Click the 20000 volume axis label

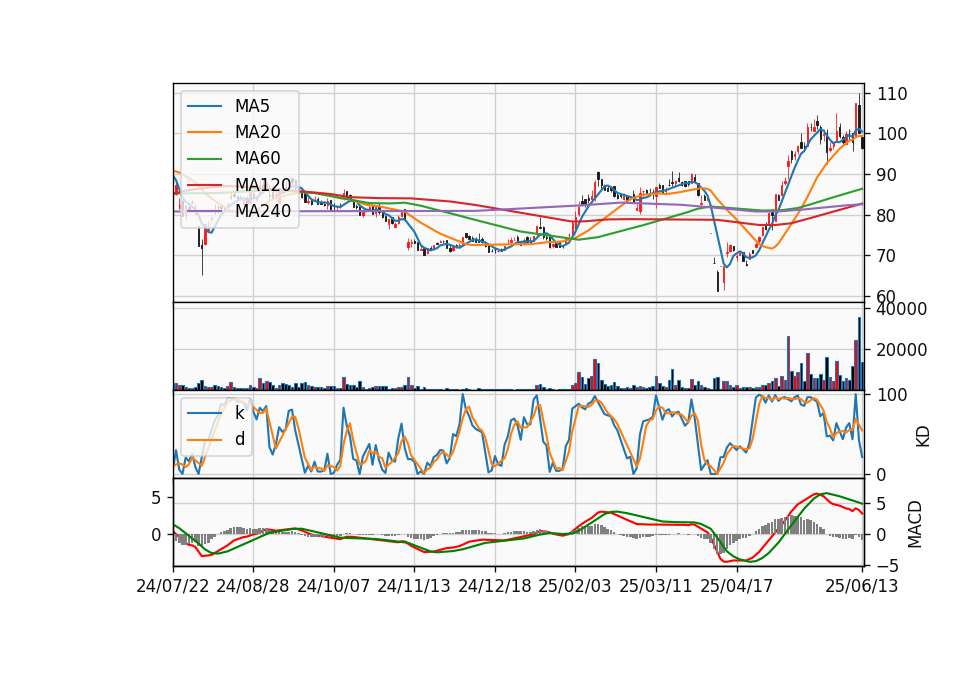point(902,350)
